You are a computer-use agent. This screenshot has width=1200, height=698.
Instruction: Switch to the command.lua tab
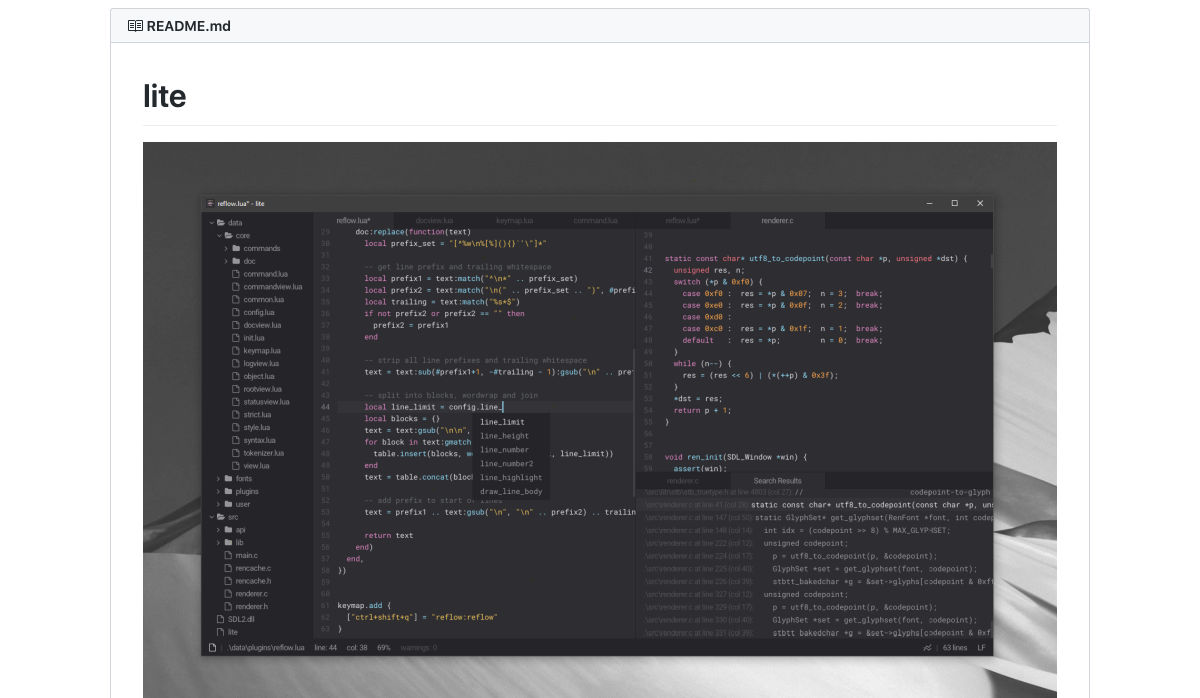pyautogui.click(x=594, y=220)
